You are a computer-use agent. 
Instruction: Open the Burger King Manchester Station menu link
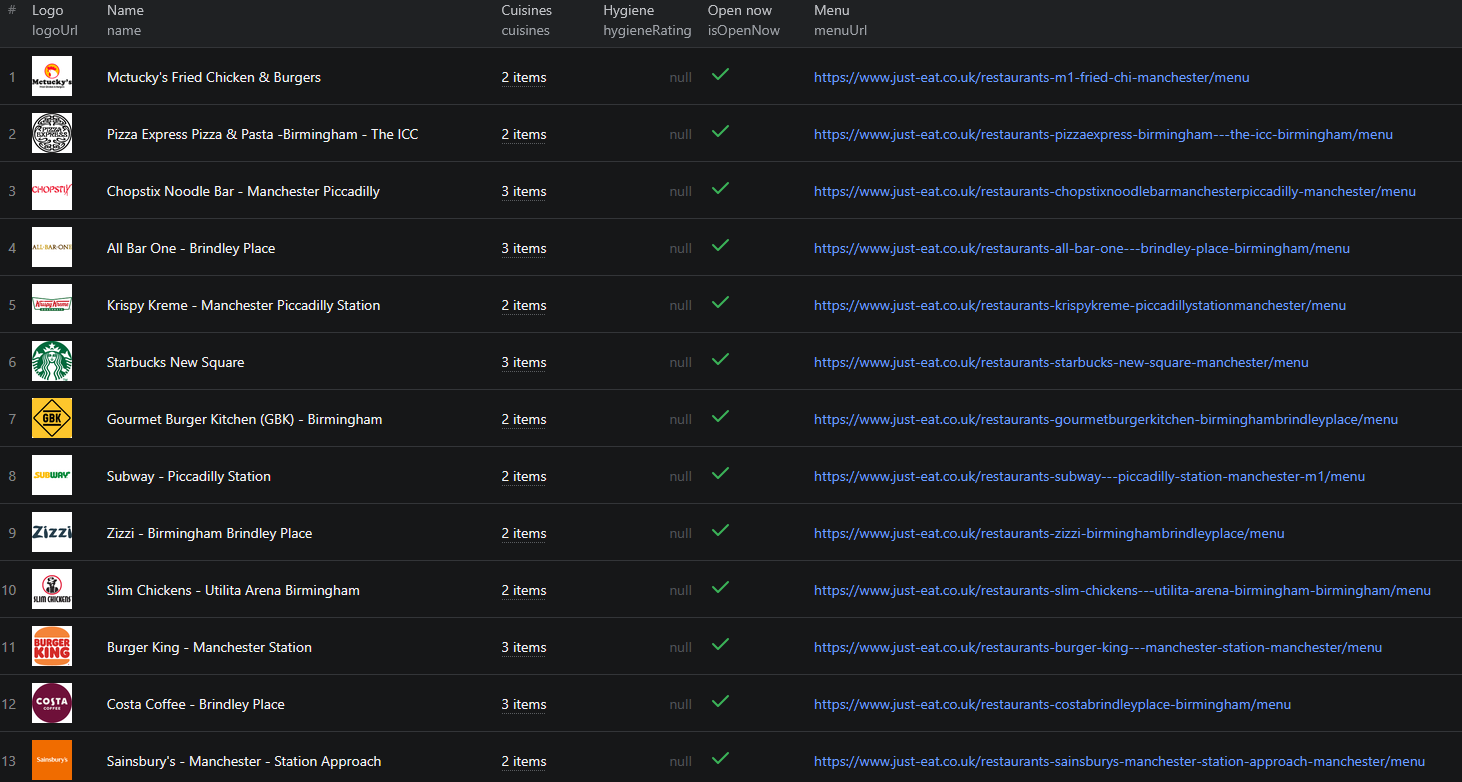click(x=1098, y=647)
